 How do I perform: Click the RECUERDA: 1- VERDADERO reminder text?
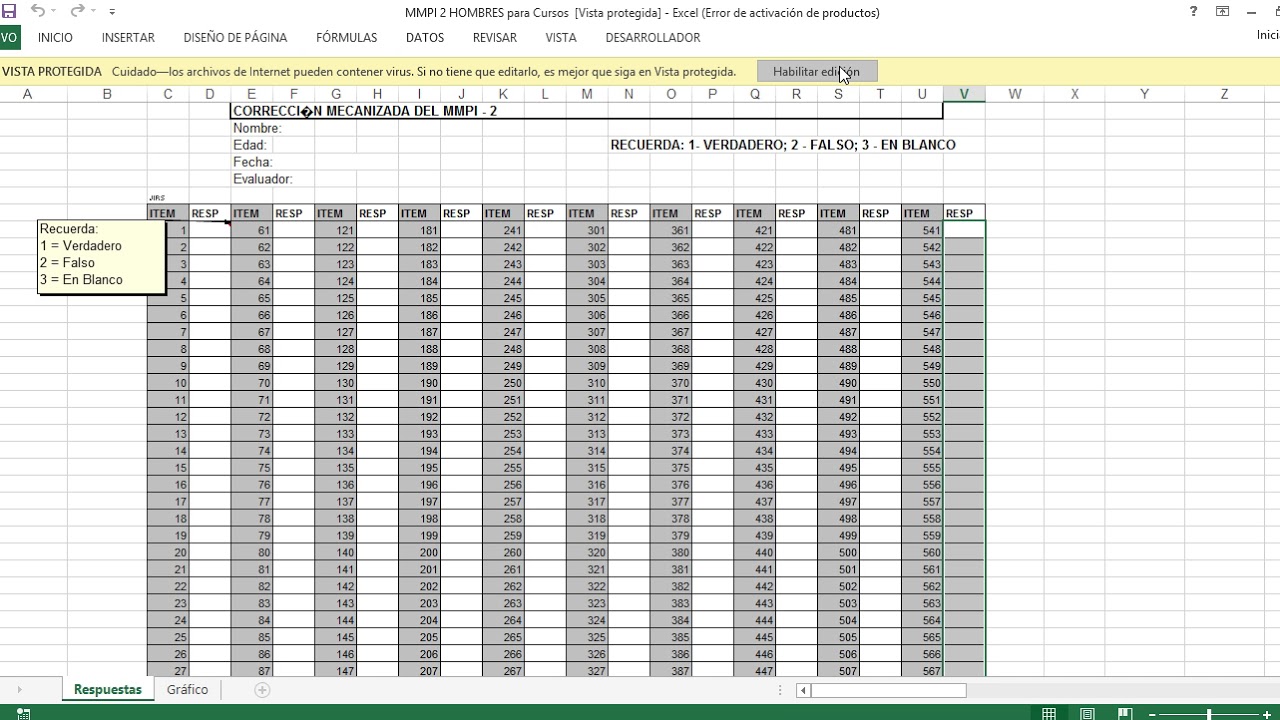click(x=783, y=145)
